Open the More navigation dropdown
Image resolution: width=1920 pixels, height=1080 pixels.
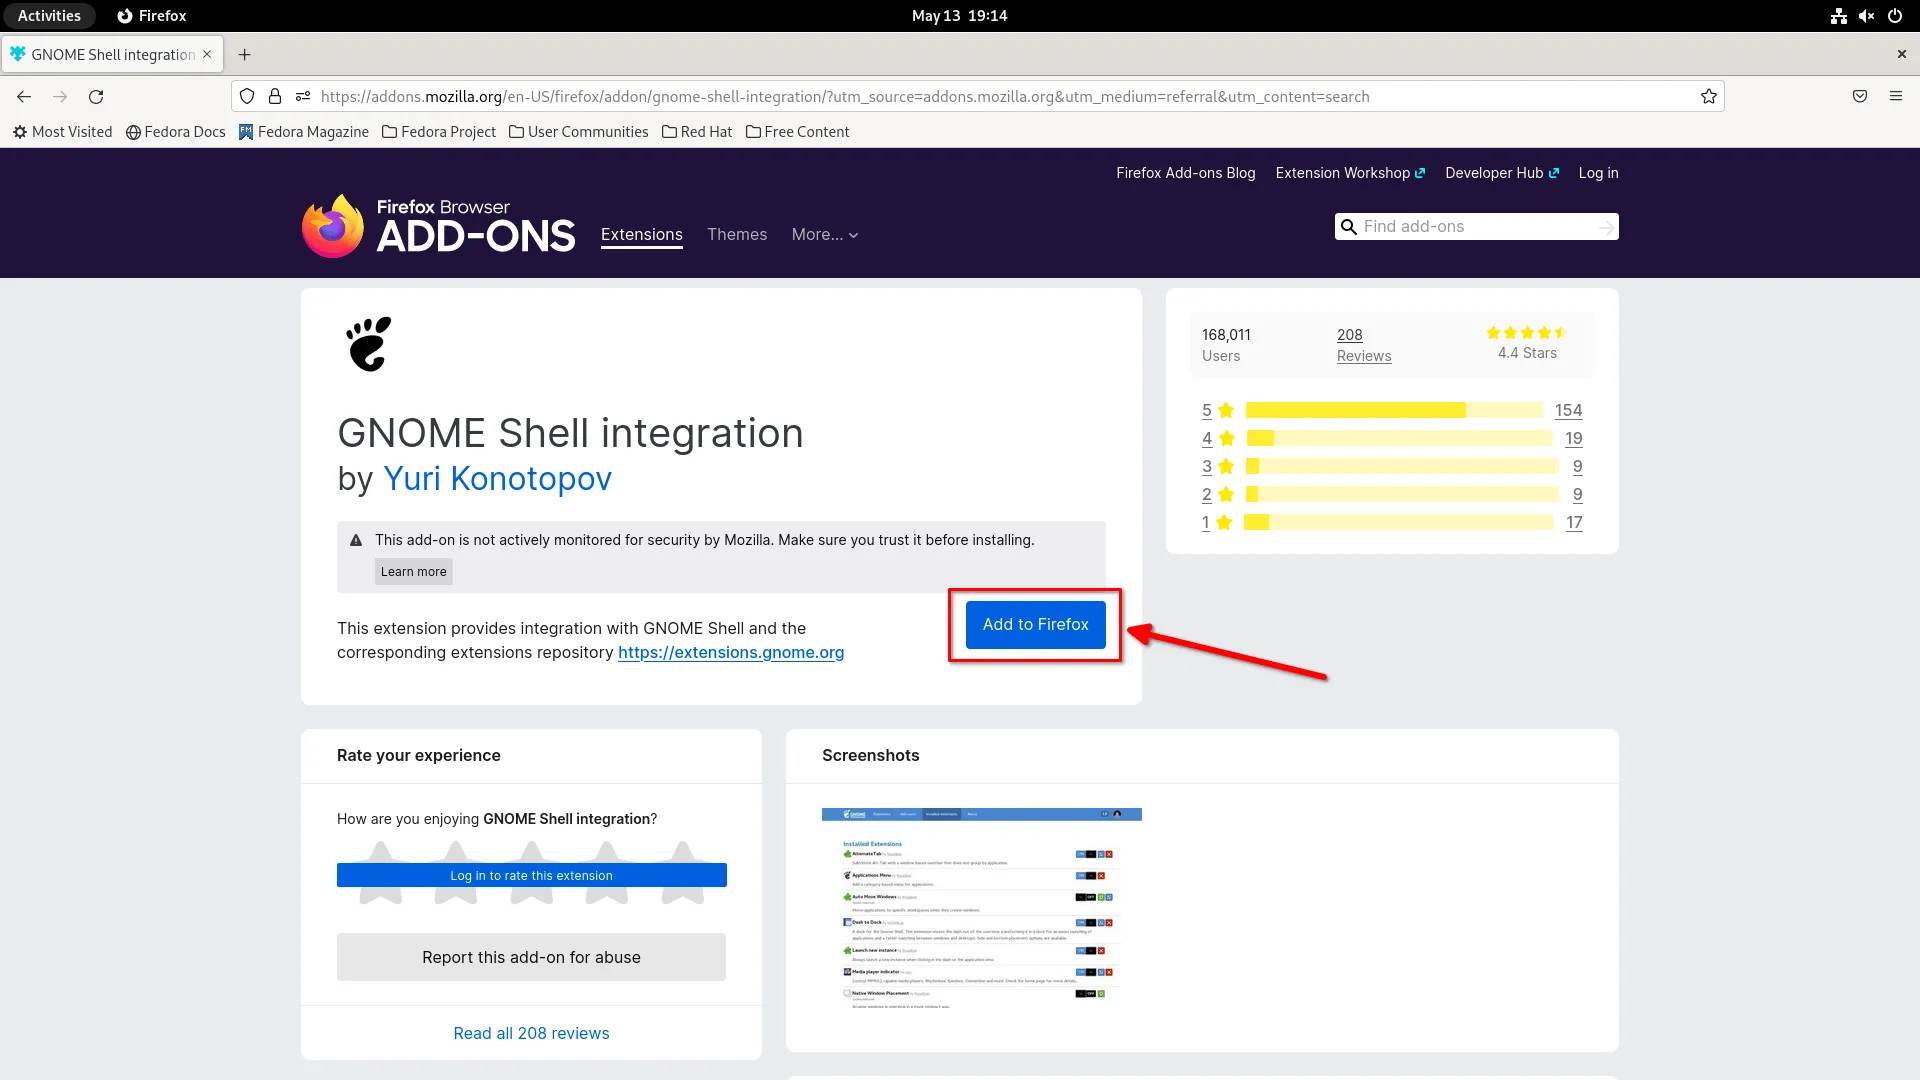click(x=824, y=234)
